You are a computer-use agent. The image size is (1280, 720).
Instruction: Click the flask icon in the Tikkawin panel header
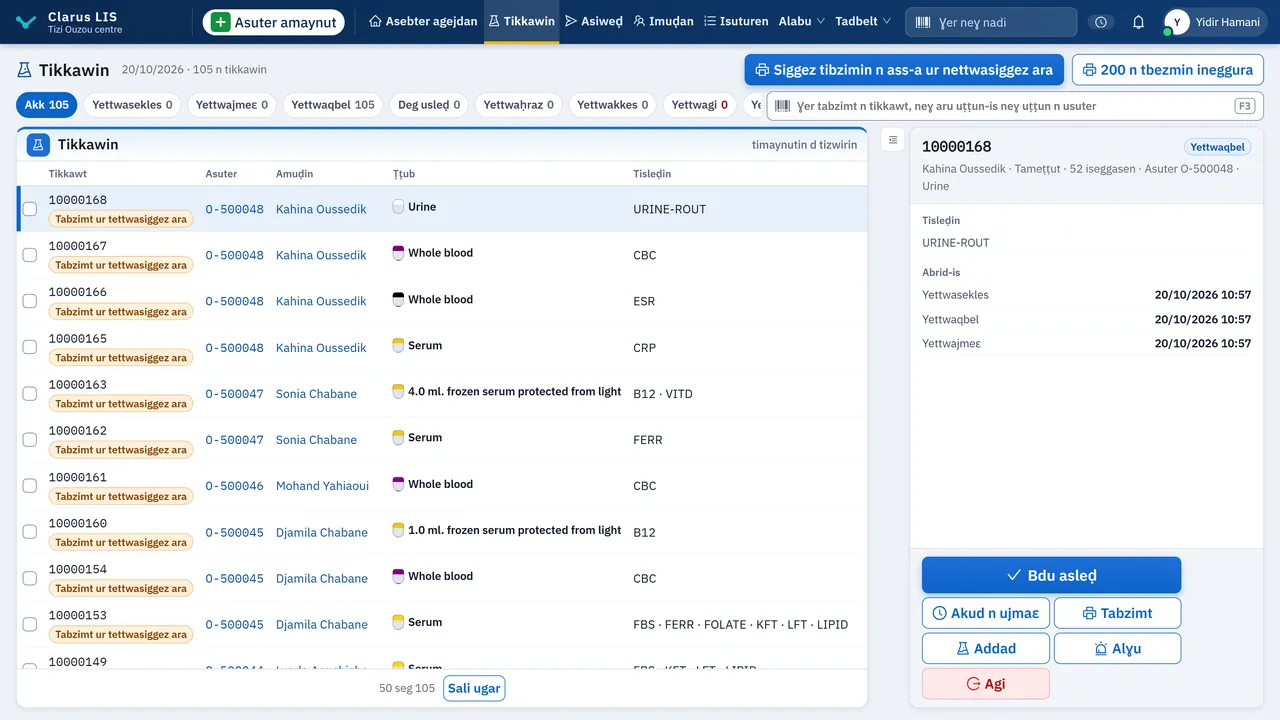38,145
